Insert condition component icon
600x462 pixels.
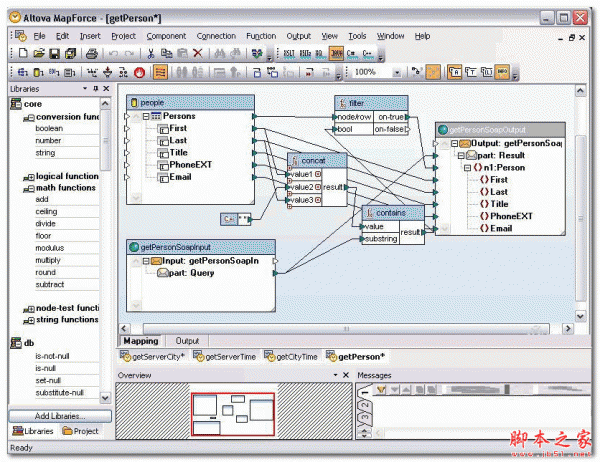[x=123, y=72]
